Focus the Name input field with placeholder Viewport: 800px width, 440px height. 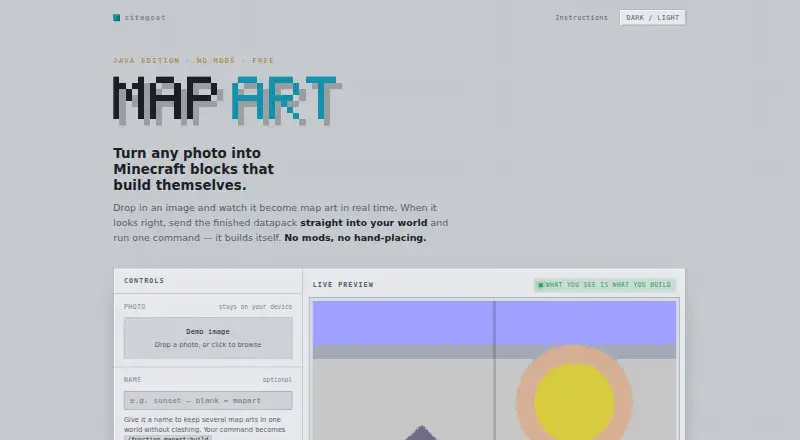click(x=208, y=400)
